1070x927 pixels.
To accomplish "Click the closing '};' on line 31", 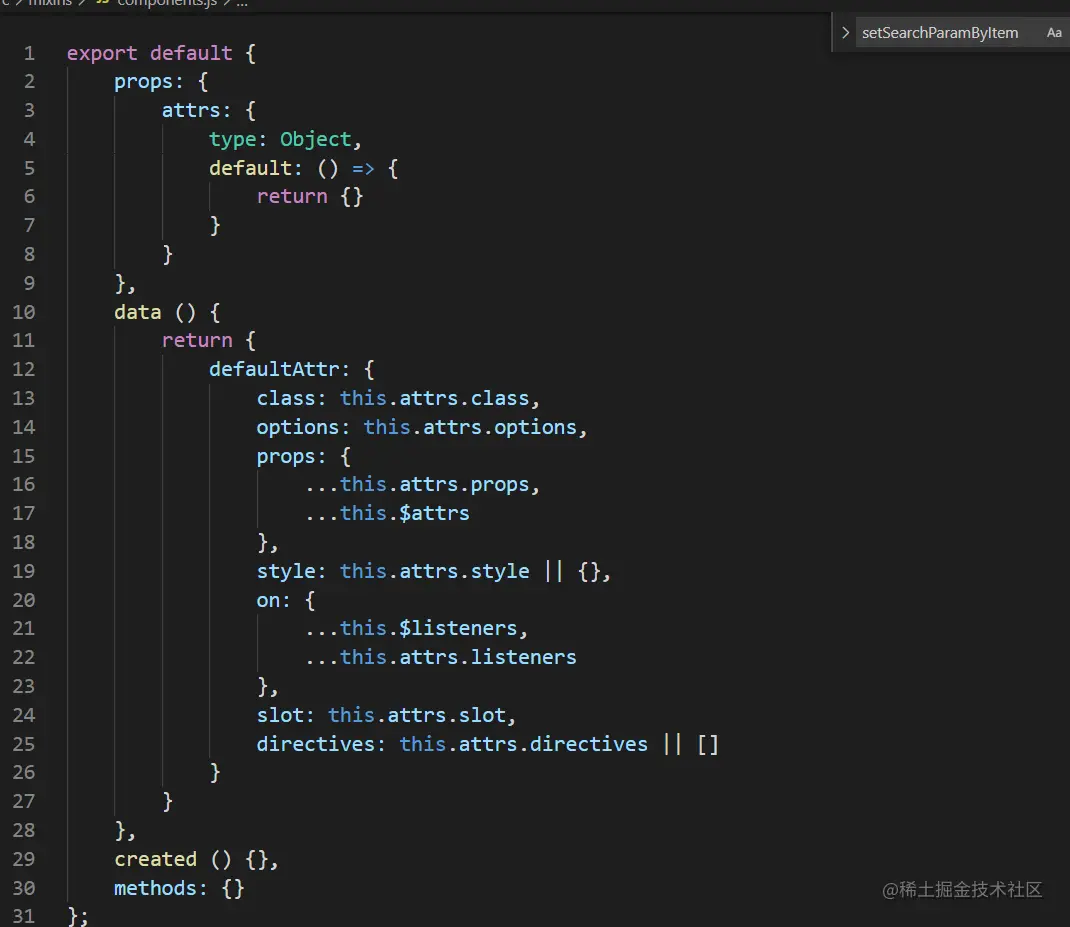I will (x=78, y=916).
